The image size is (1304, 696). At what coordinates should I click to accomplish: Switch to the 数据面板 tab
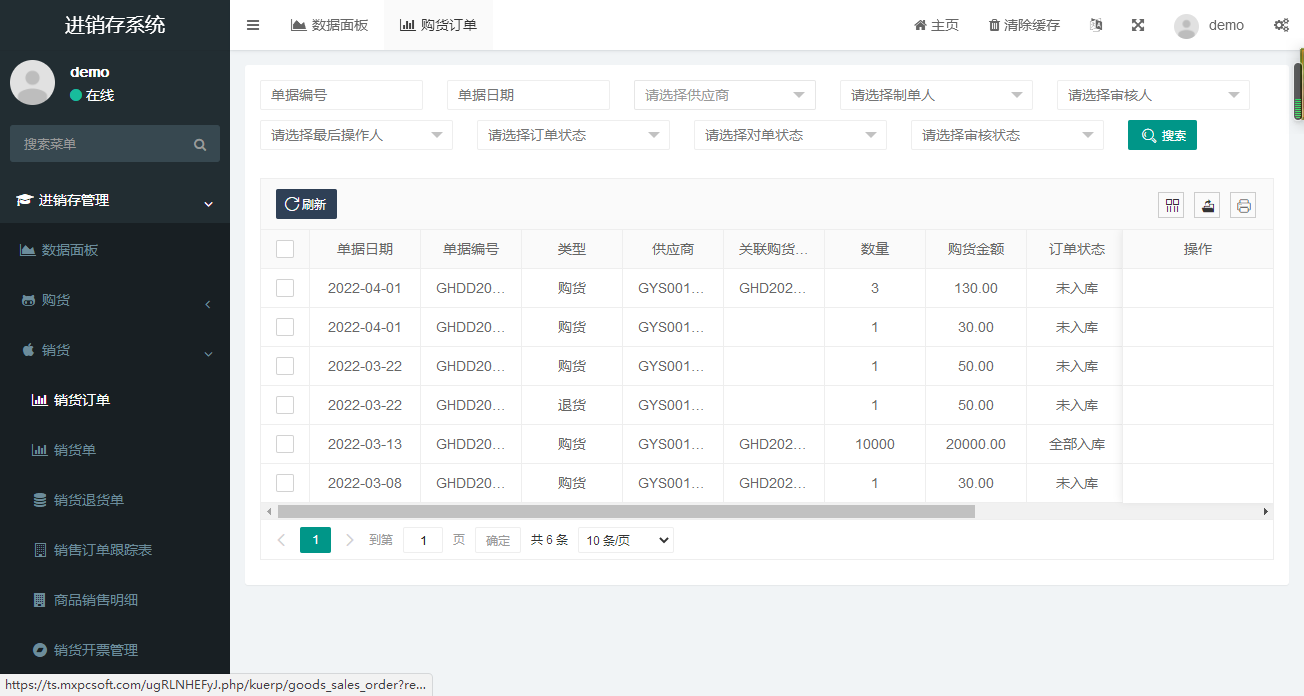329,25
